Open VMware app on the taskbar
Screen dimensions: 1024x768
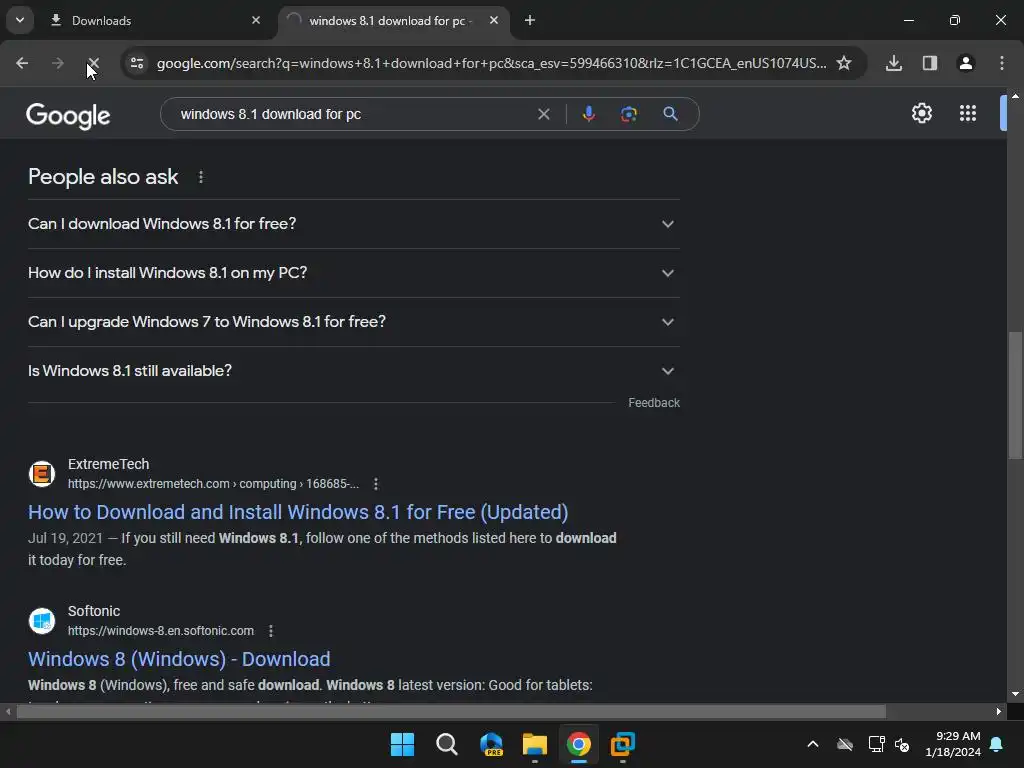pyautogui.click(x=622, y=744)
